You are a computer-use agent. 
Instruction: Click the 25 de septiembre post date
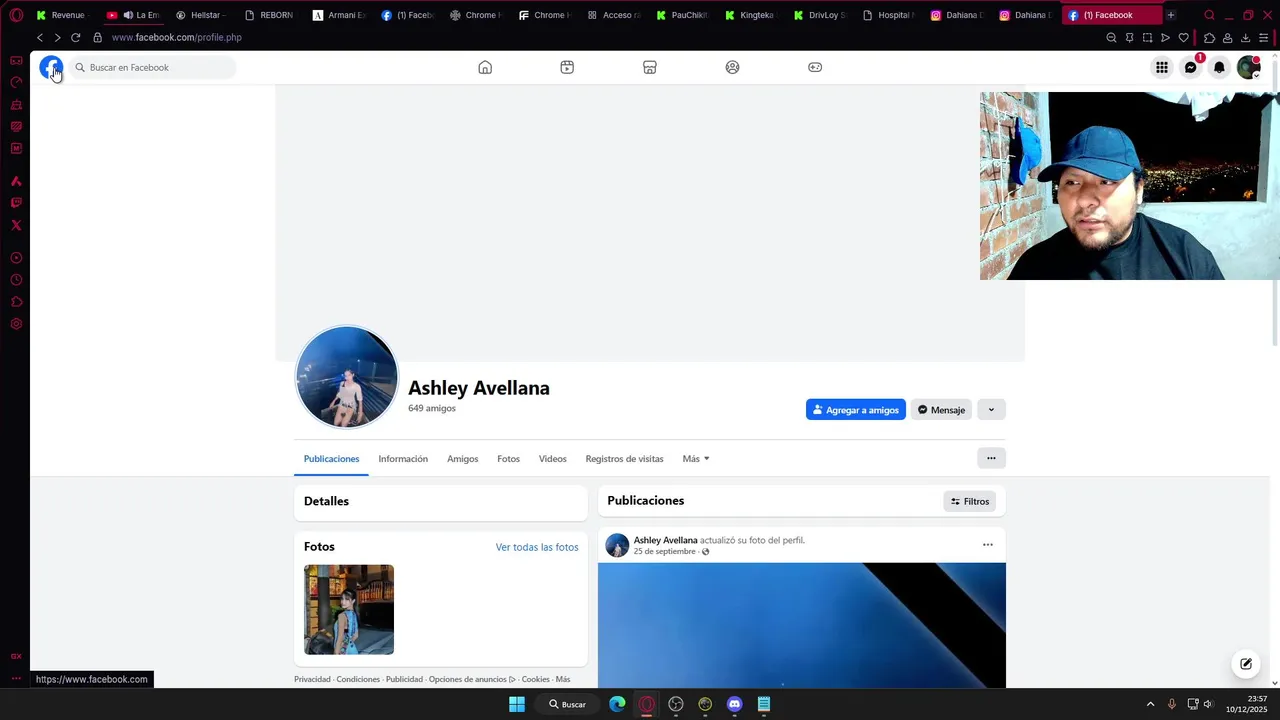pos(664,552)
